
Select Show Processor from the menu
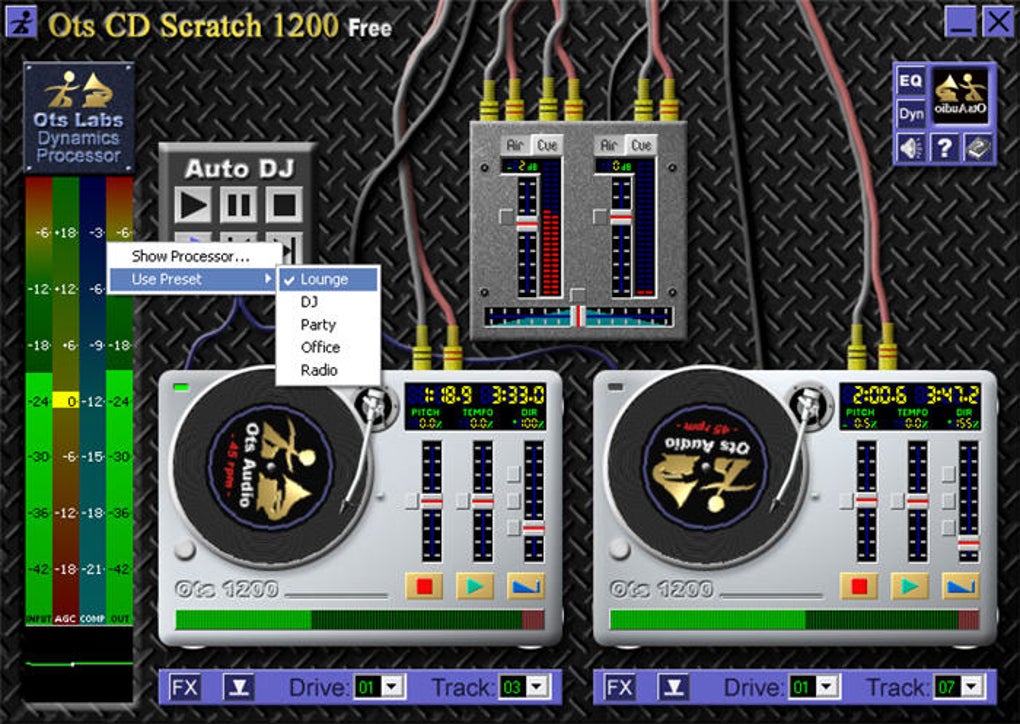(x=190, y=257)
